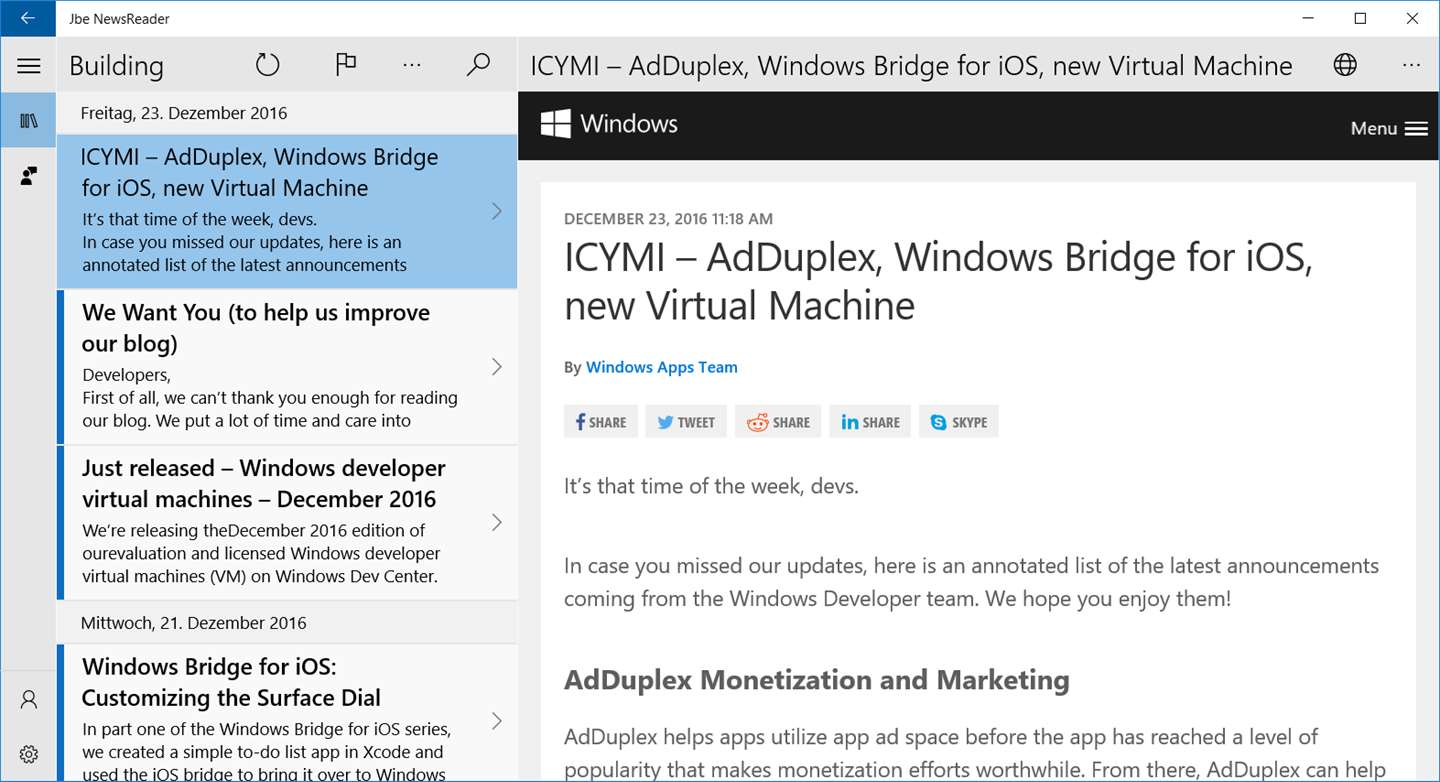Follow the Windows Apps Team link
Viewport: 1440px width, 782px height.
coord(661,367)
